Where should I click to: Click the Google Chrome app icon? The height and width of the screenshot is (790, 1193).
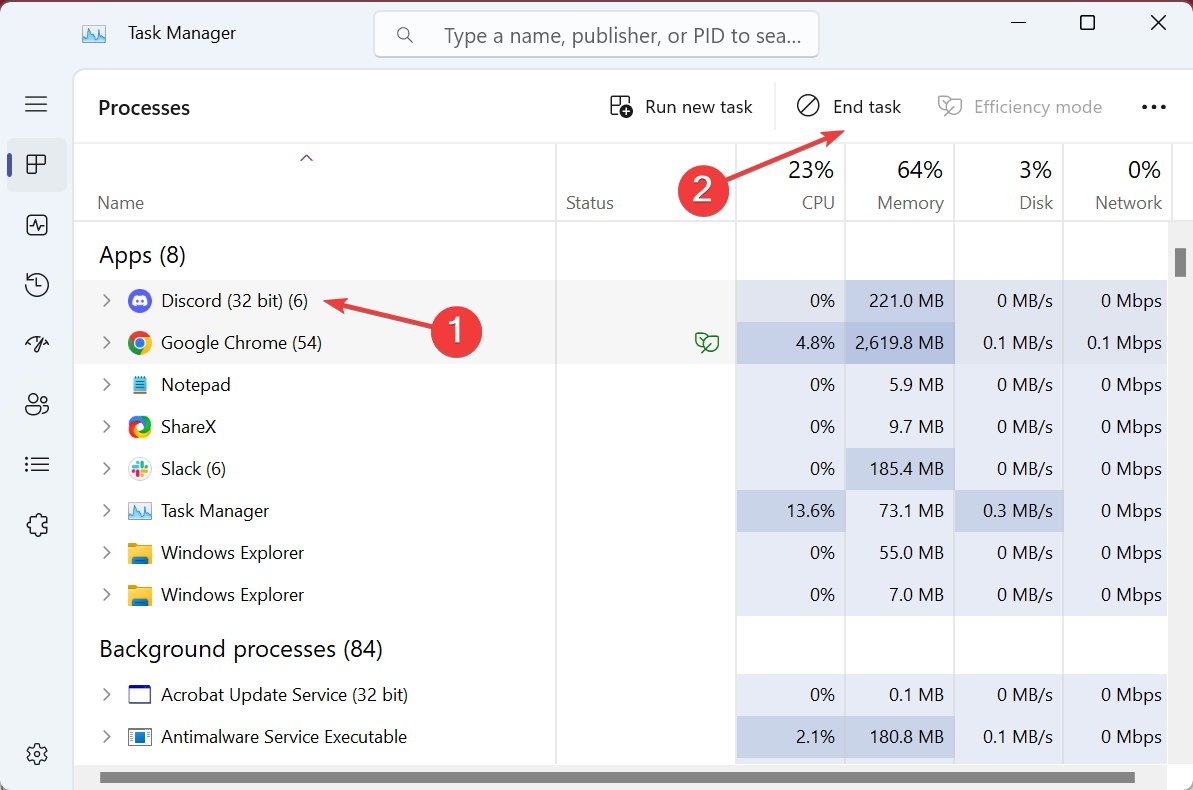click(139, 343)
